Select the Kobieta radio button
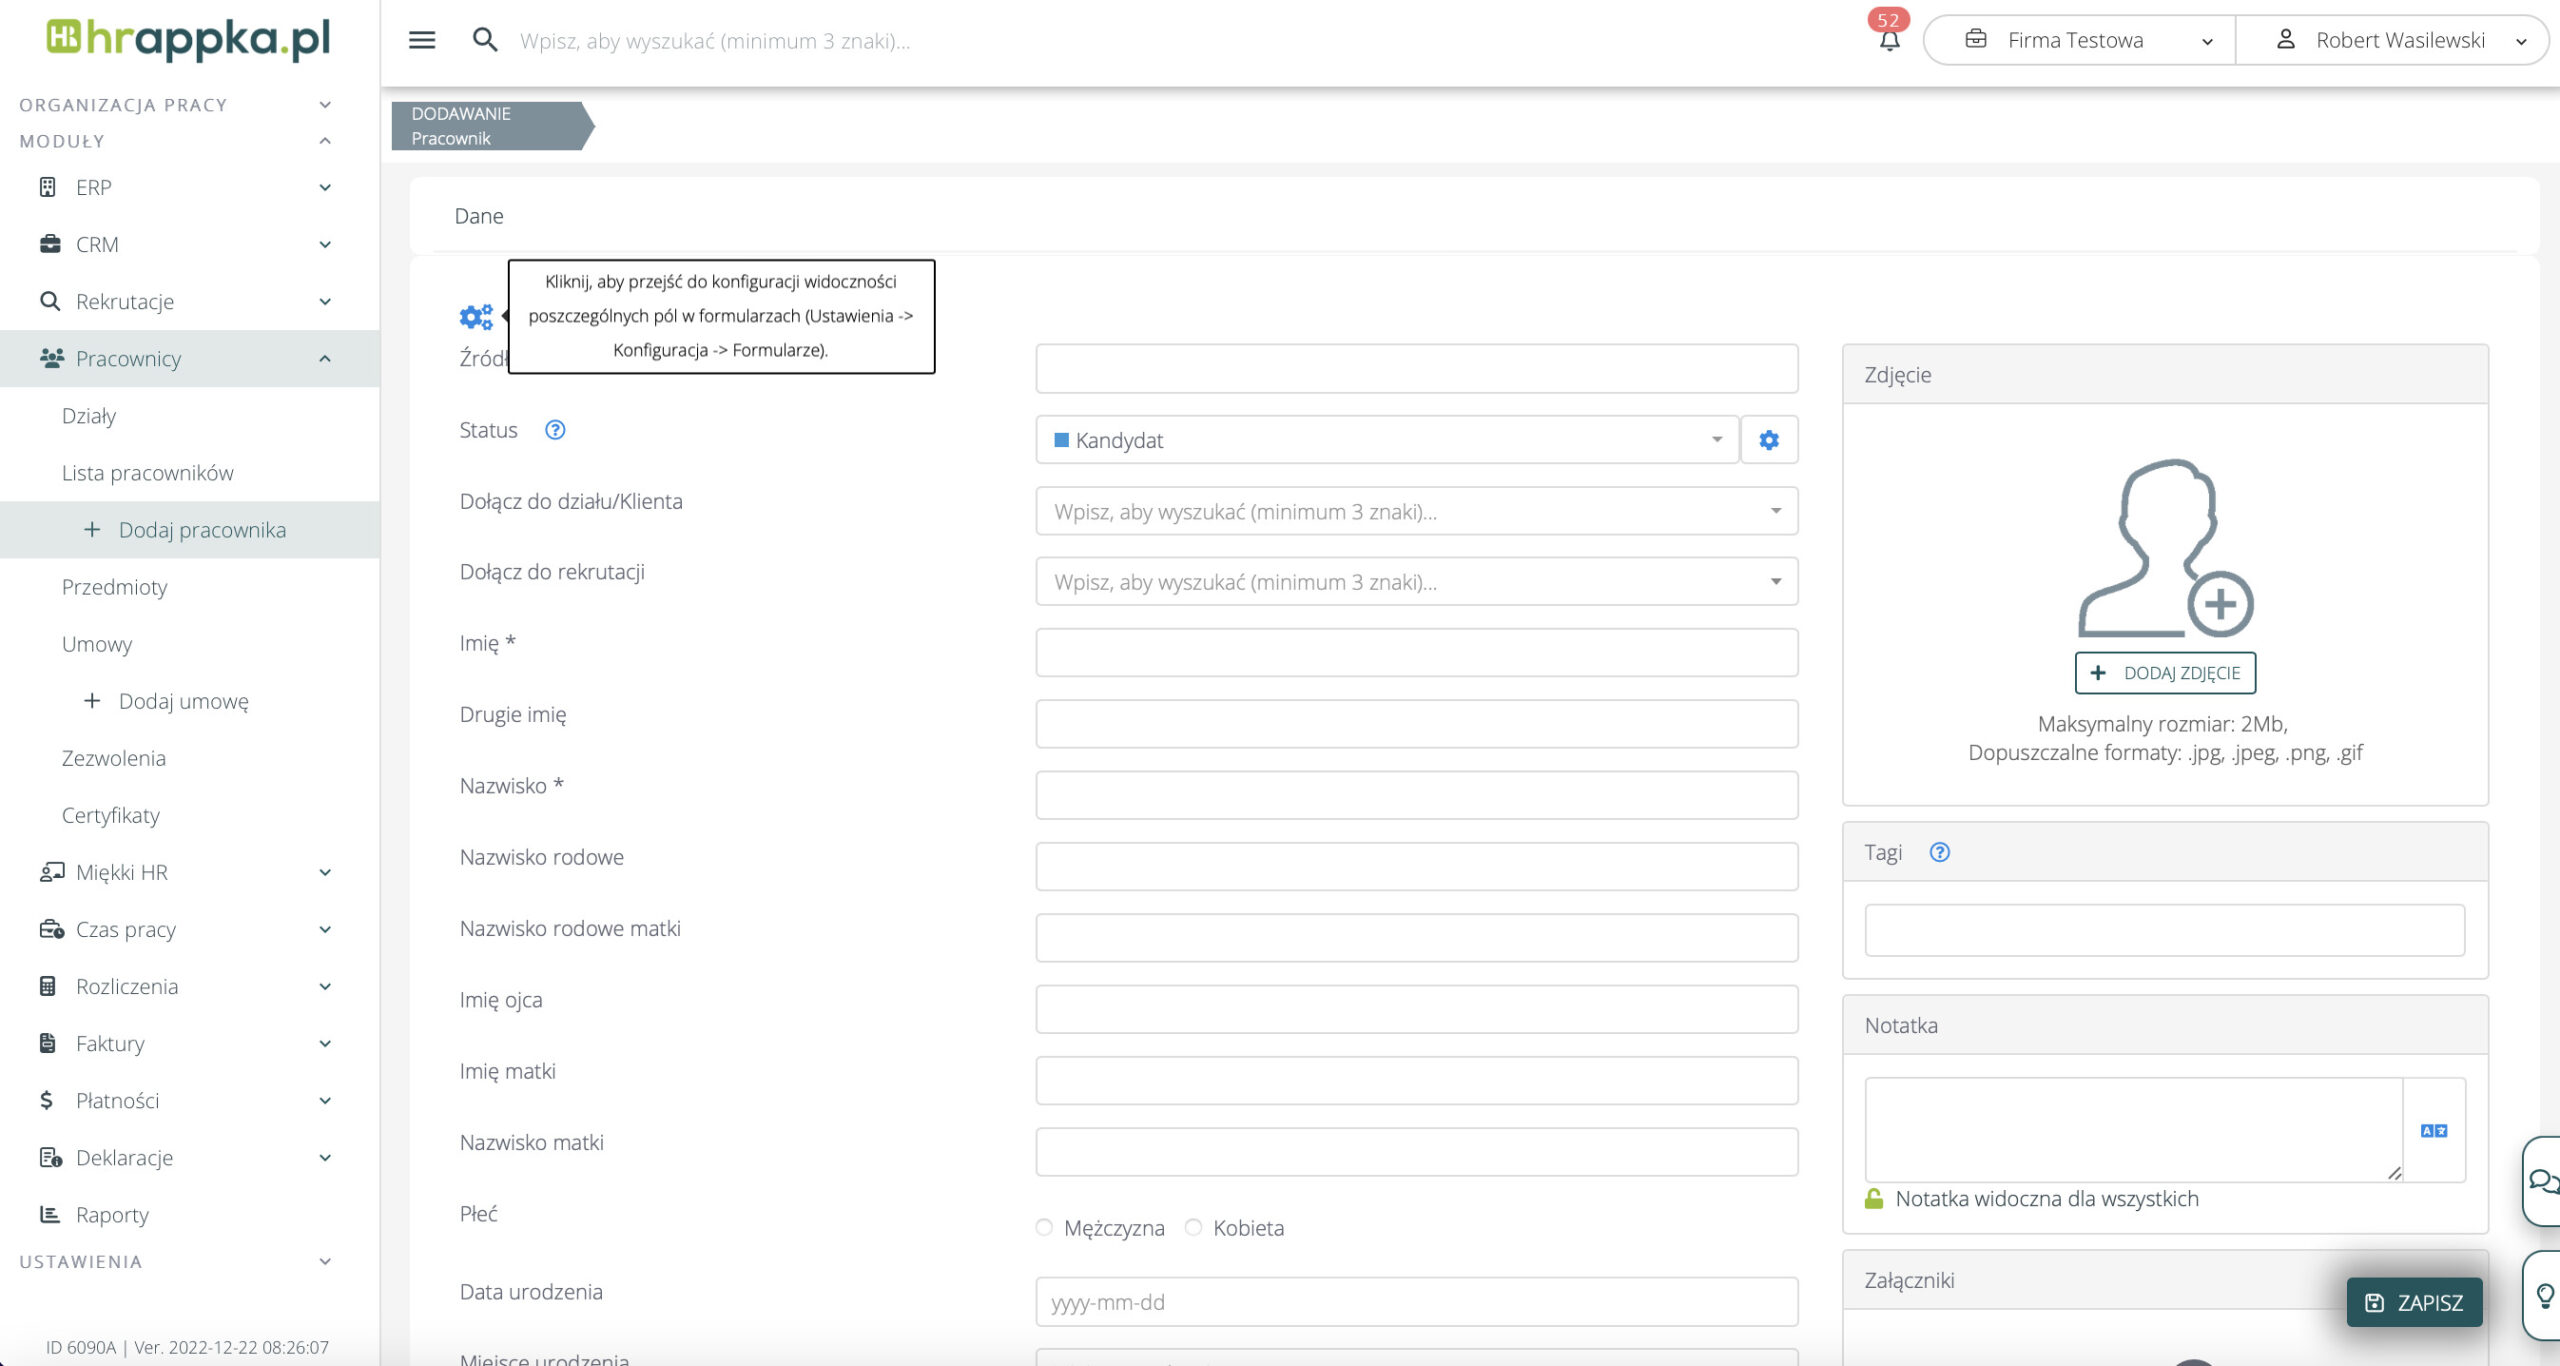Viewport: 2560px width, 1366px height. tap(1193, 1227)
